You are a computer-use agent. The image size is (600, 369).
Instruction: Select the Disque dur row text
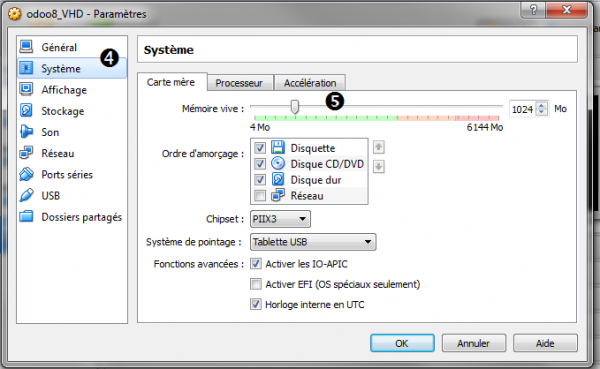[x=316, y=180]
